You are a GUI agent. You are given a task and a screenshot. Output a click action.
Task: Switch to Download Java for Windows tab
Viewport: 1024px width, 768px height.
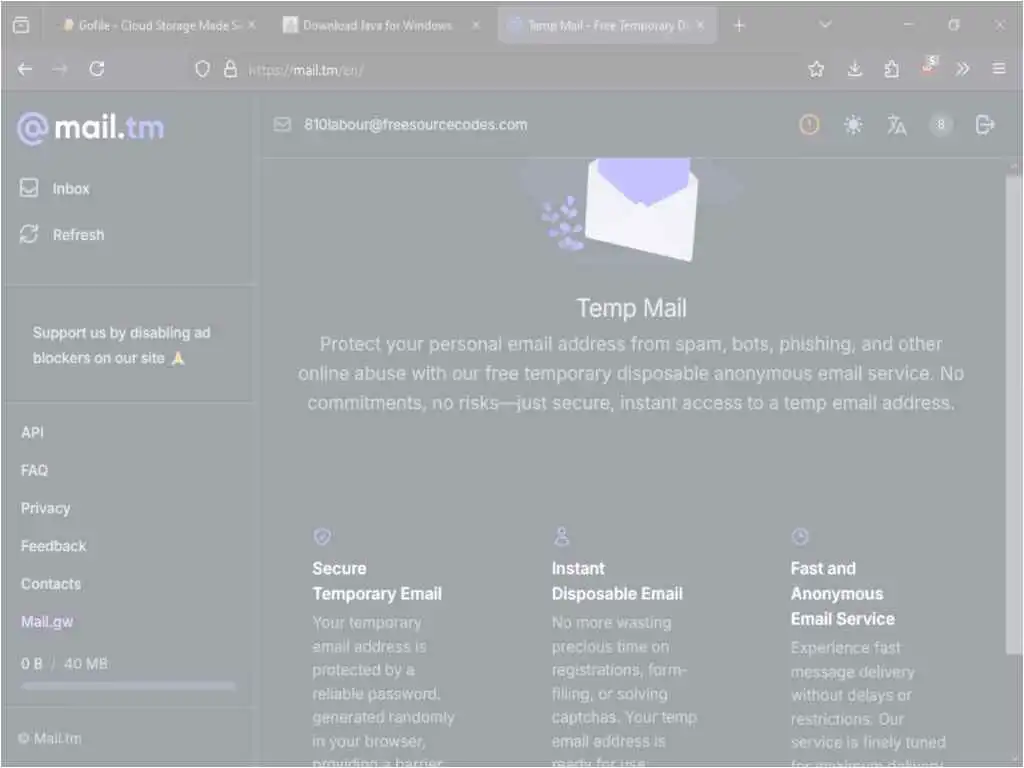click(377, 25)
